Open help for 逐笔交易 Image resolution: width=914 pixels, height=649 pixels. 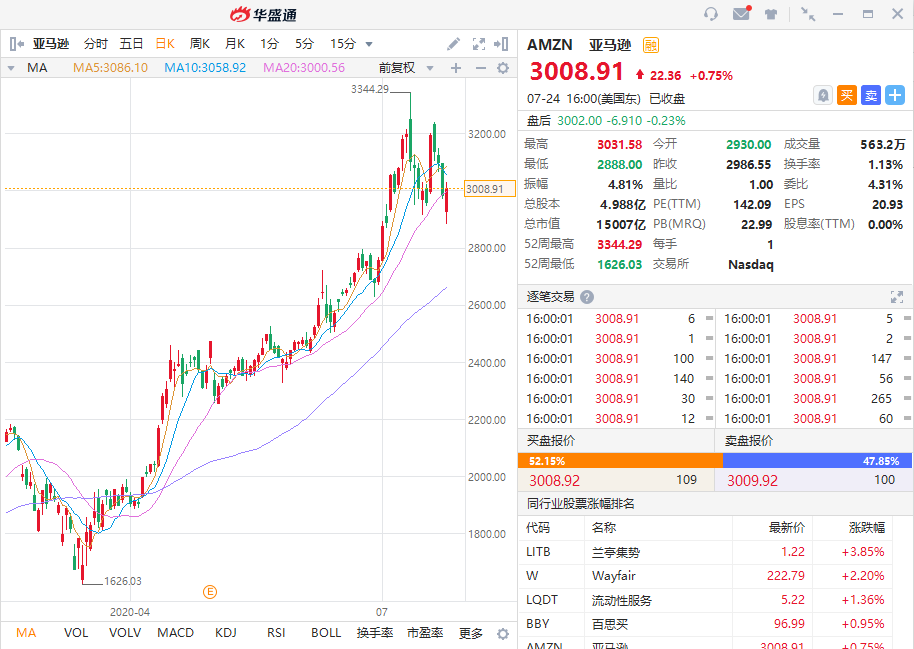(587, 297)
